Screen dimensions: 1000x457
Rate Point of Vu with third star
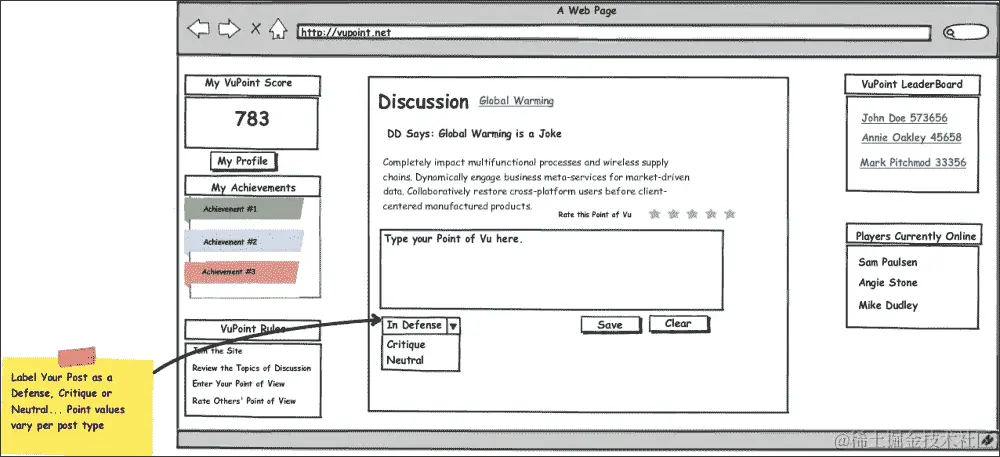point(692,214)
